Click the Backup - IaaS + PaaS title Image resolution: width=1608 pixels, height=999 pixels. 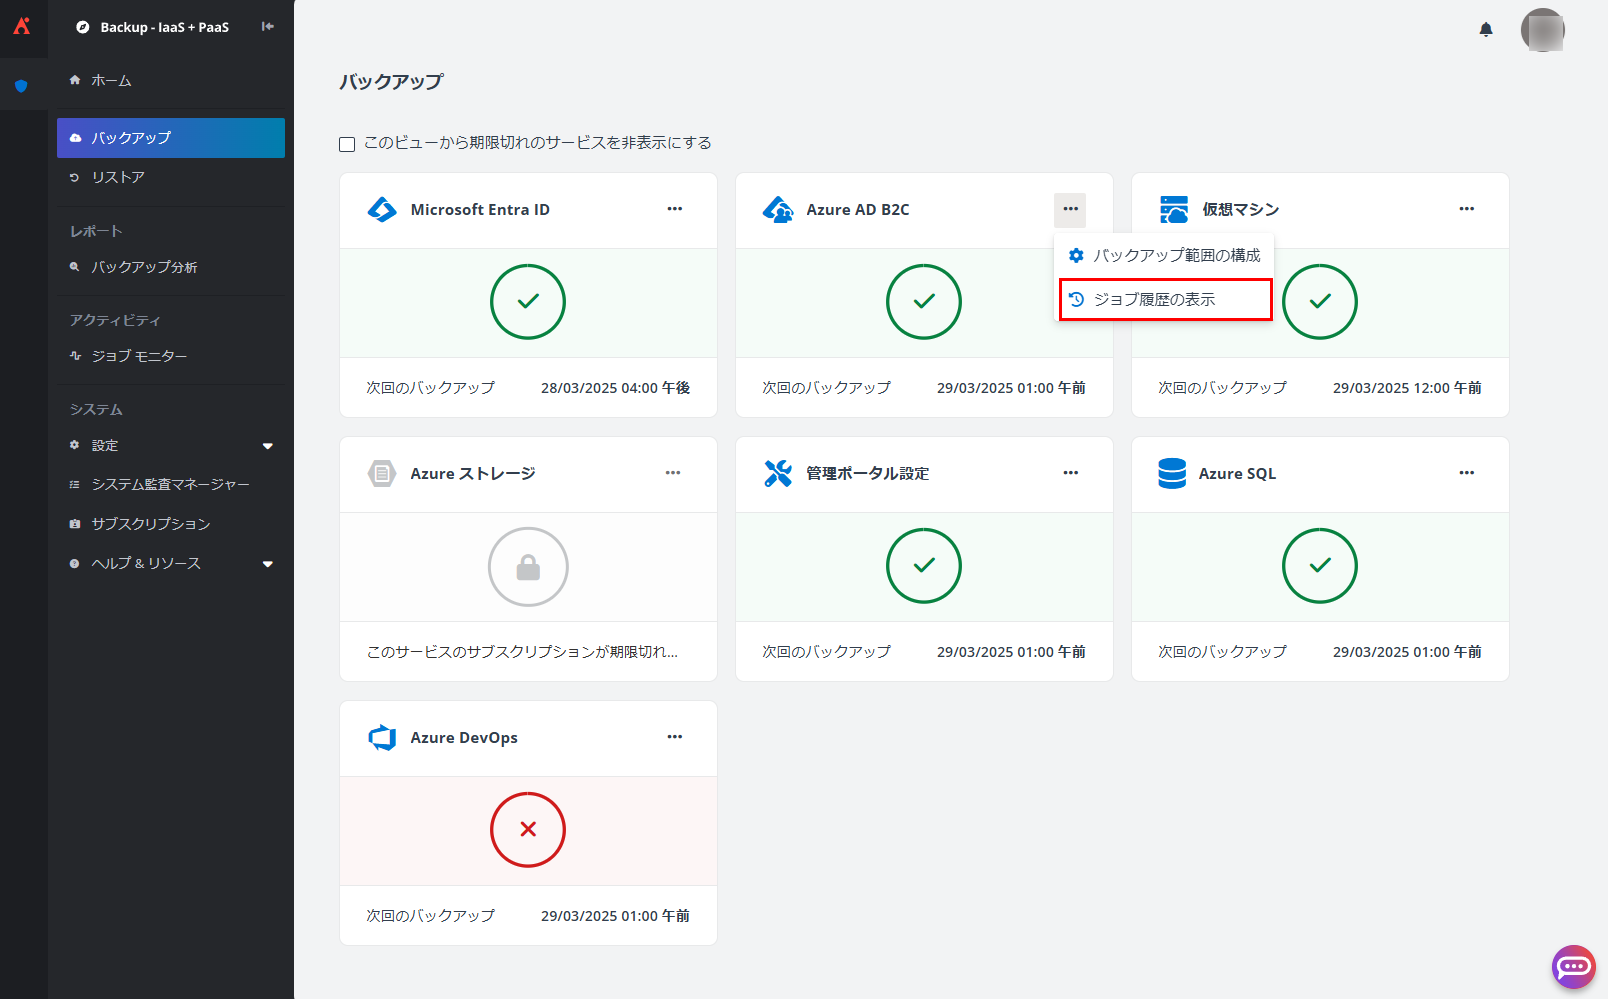coord(164,27)
